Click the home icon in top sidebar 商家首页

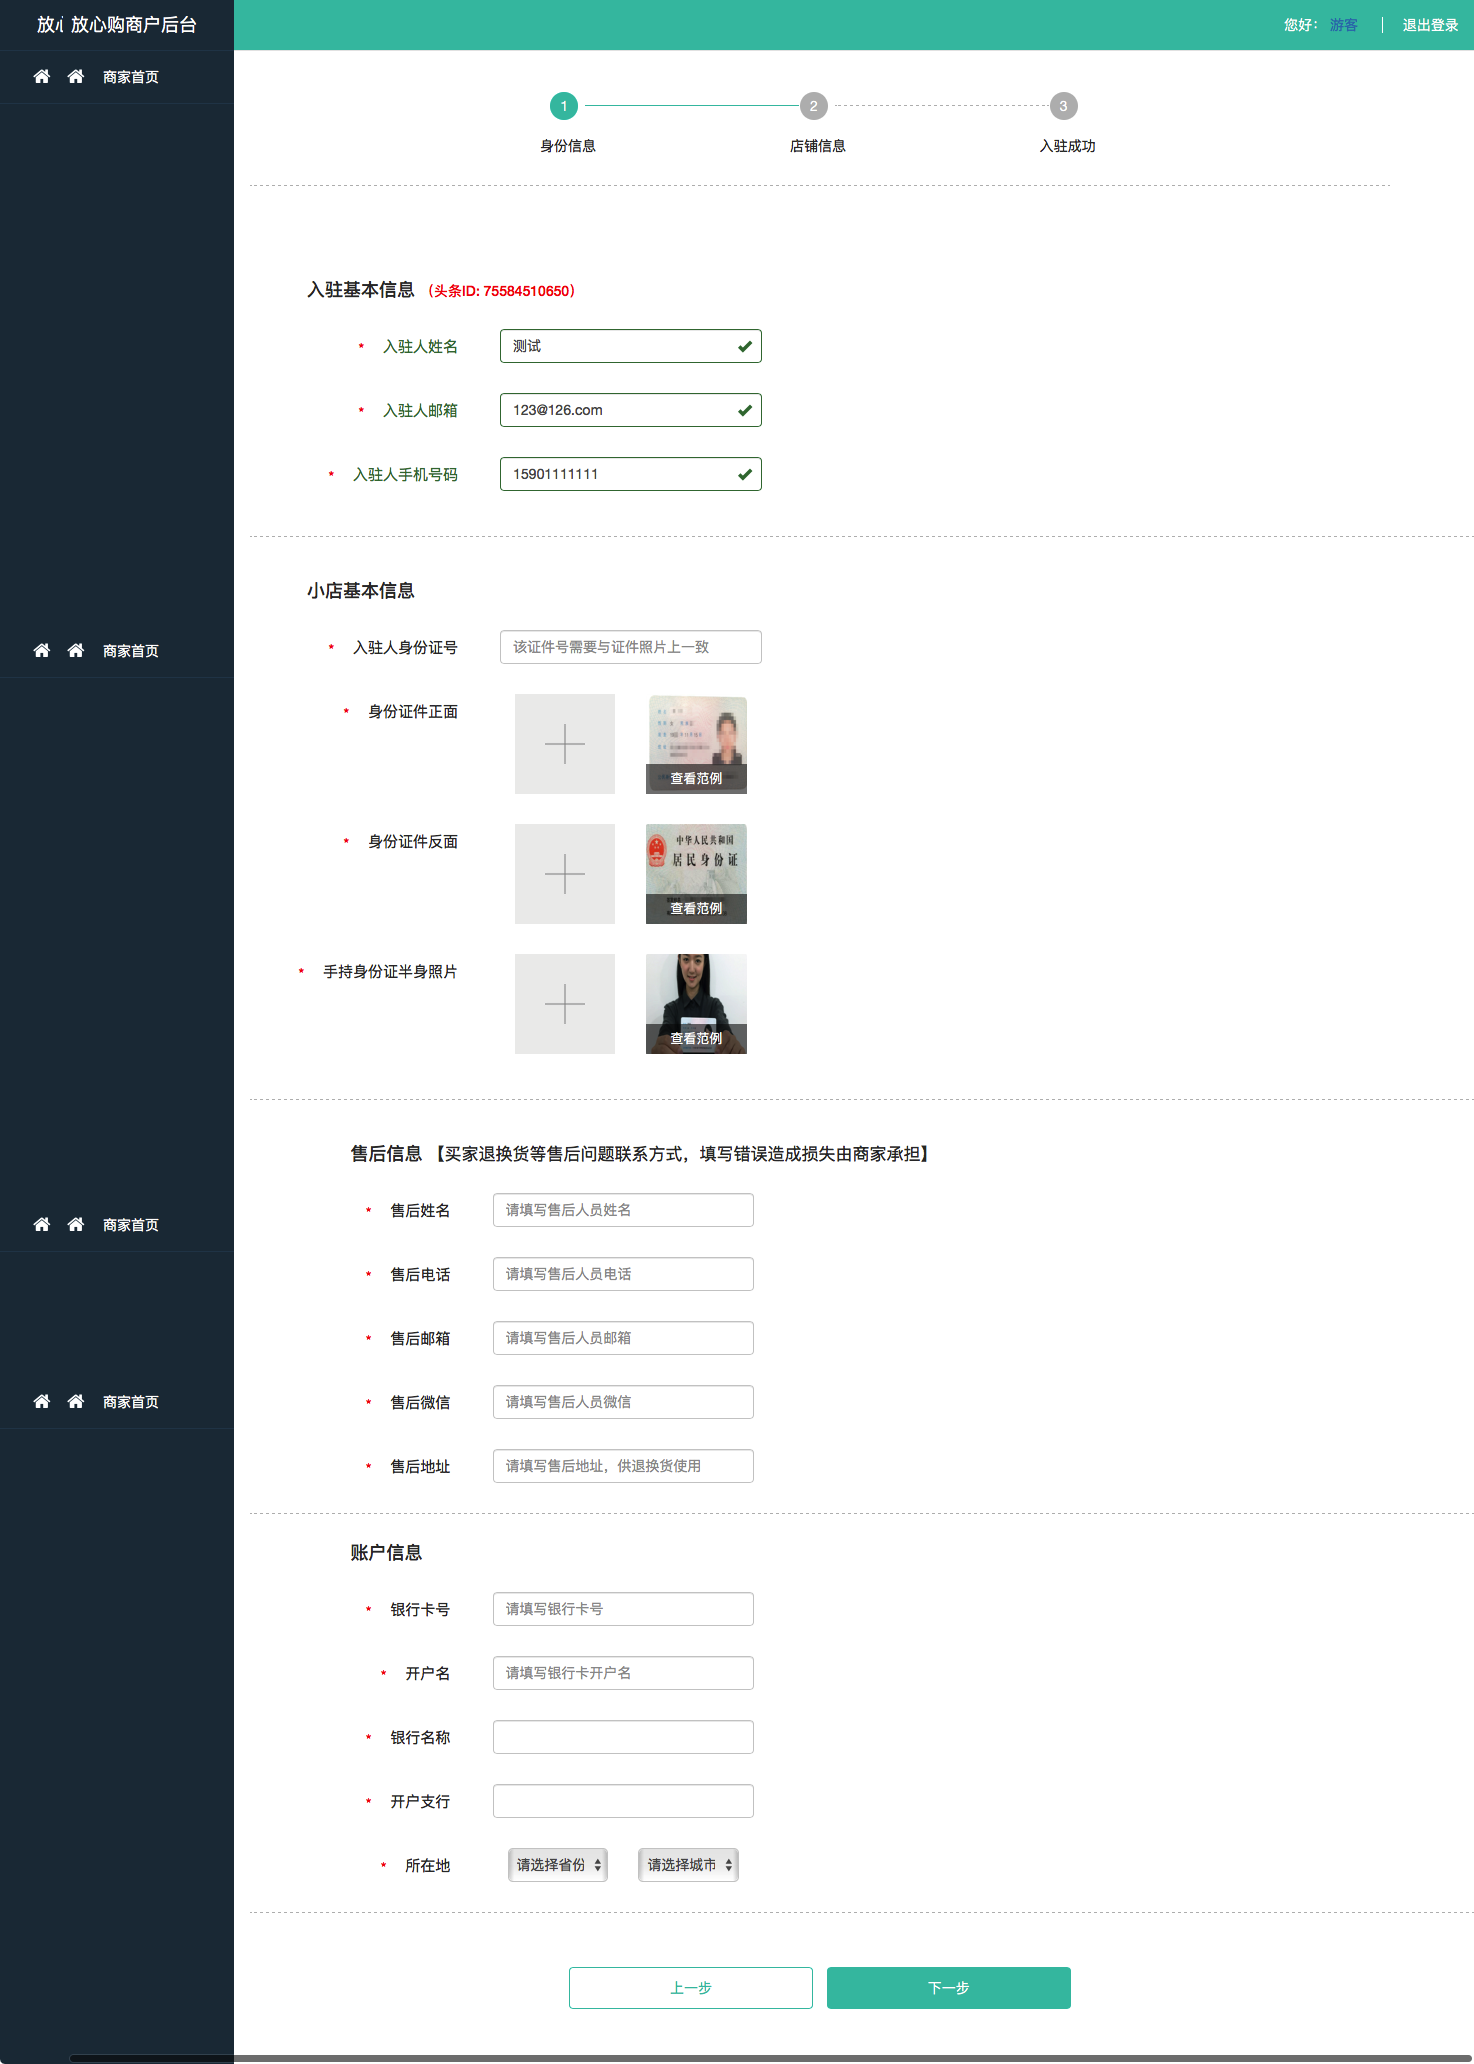[x=42, y=77]
